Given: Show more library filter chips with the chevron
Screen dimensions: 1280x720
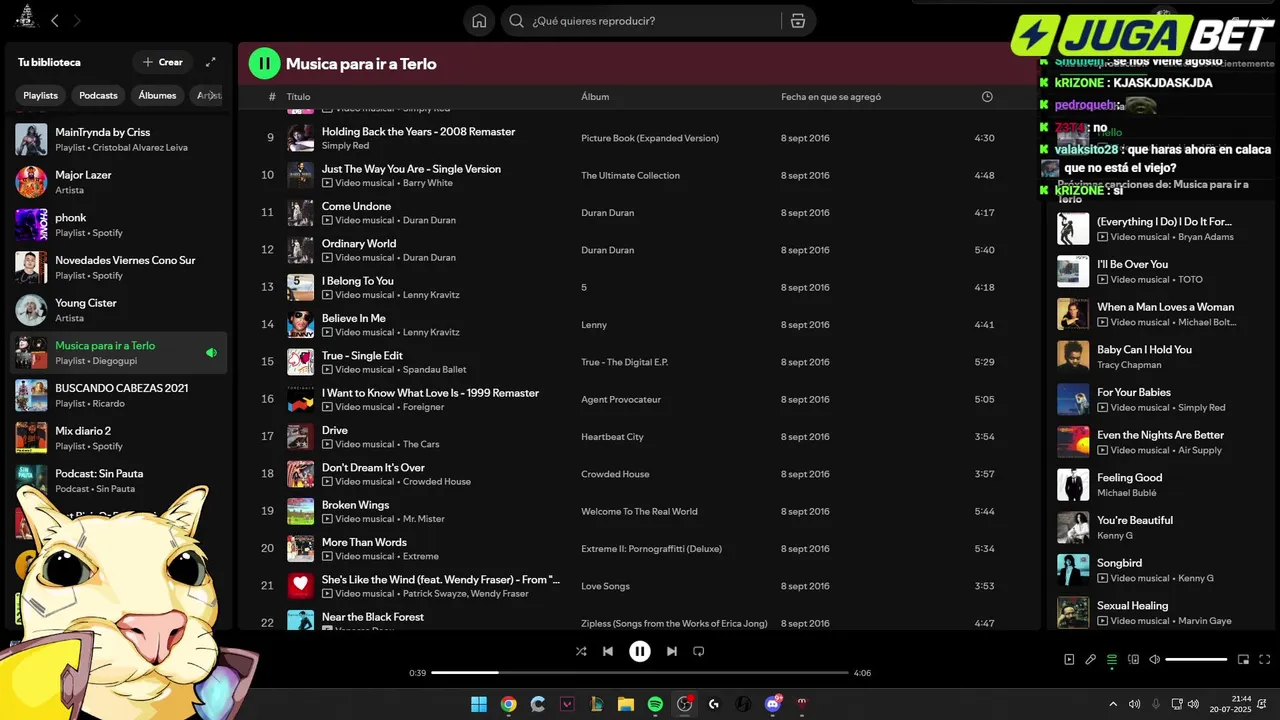Looking at the screenshot, I should click(x=211, y=95).
